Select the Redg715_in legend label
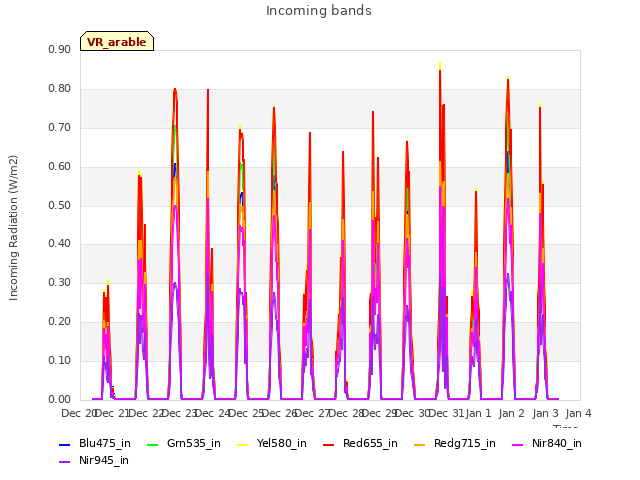The image size is (640, 480). (465, 444)
